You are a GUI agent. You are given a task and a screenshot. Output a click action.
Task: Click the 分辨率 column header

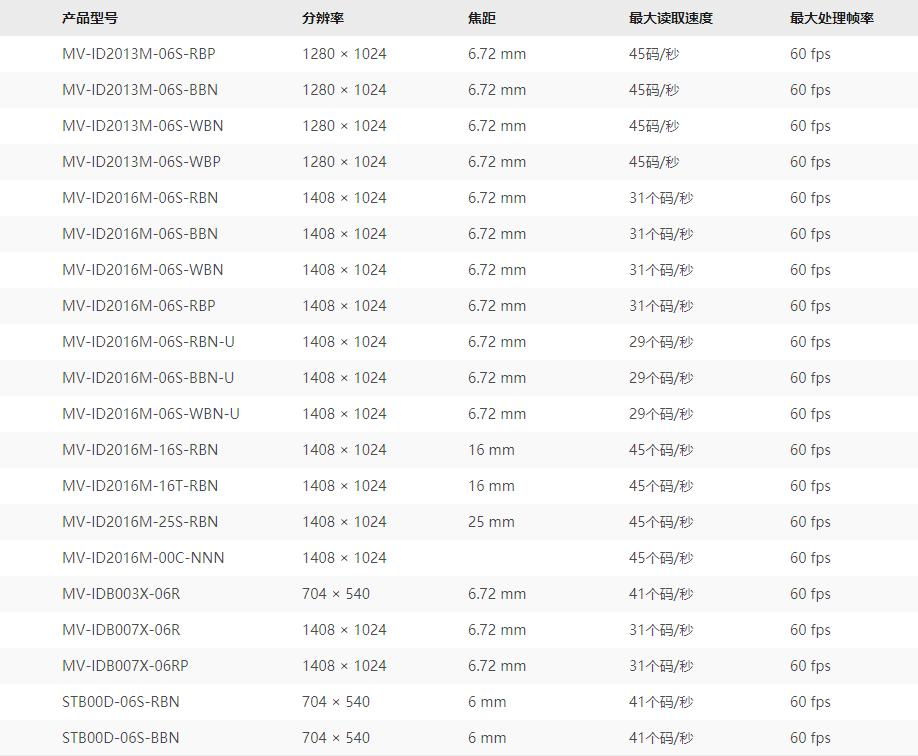323,18
